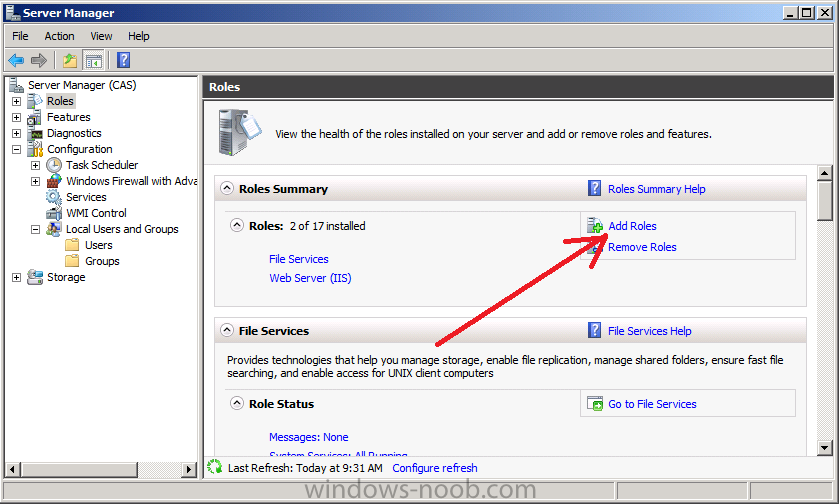Click the green refresh icon in status area
This screenshot has width=840, height=504.
(215, 467)
